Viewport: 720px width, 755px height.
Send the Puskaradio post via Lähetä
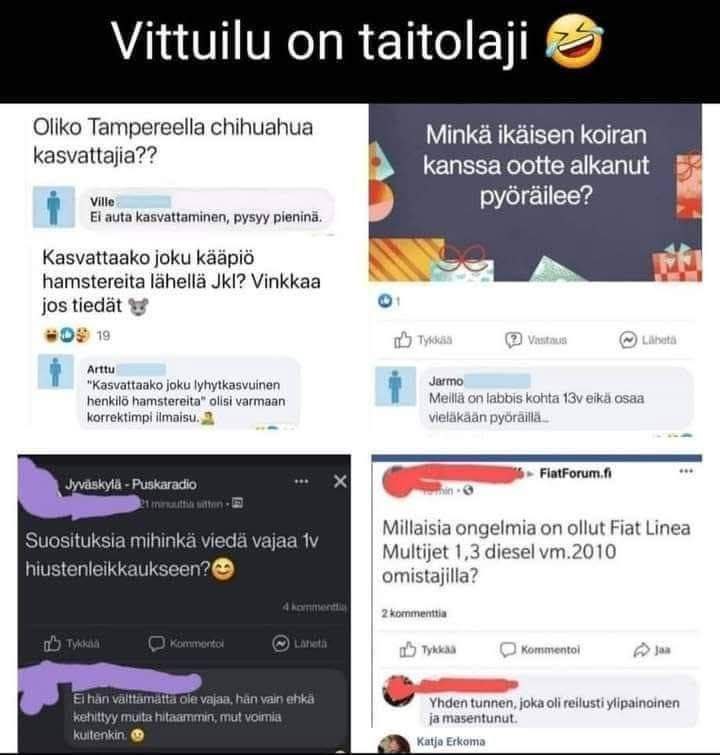(300, 643)
